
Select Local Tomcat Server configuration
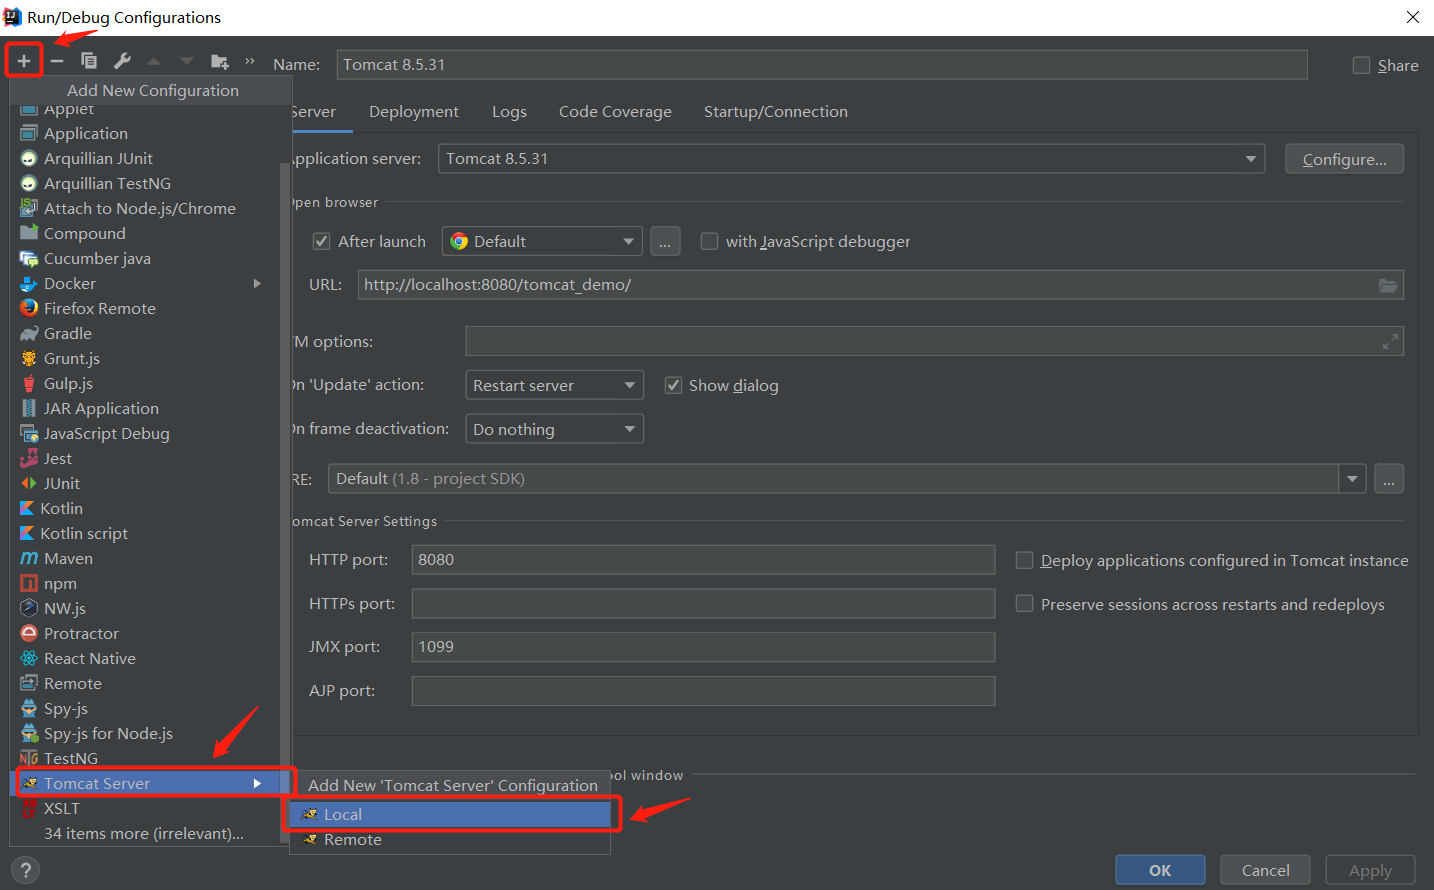[450, 814]
